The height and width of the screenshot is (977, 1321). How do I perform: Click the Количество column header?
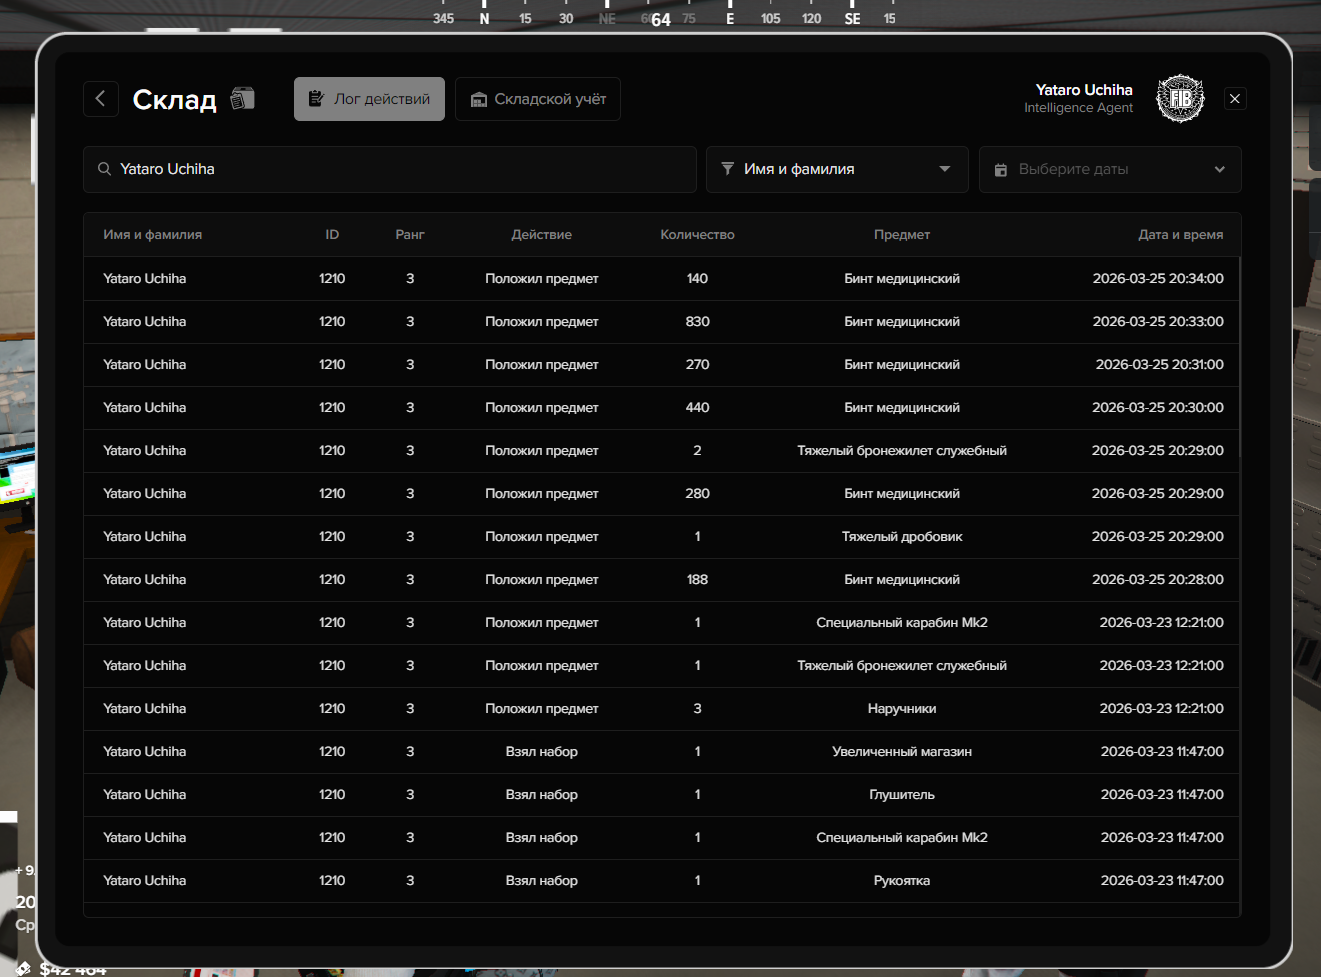click(697, 235)
